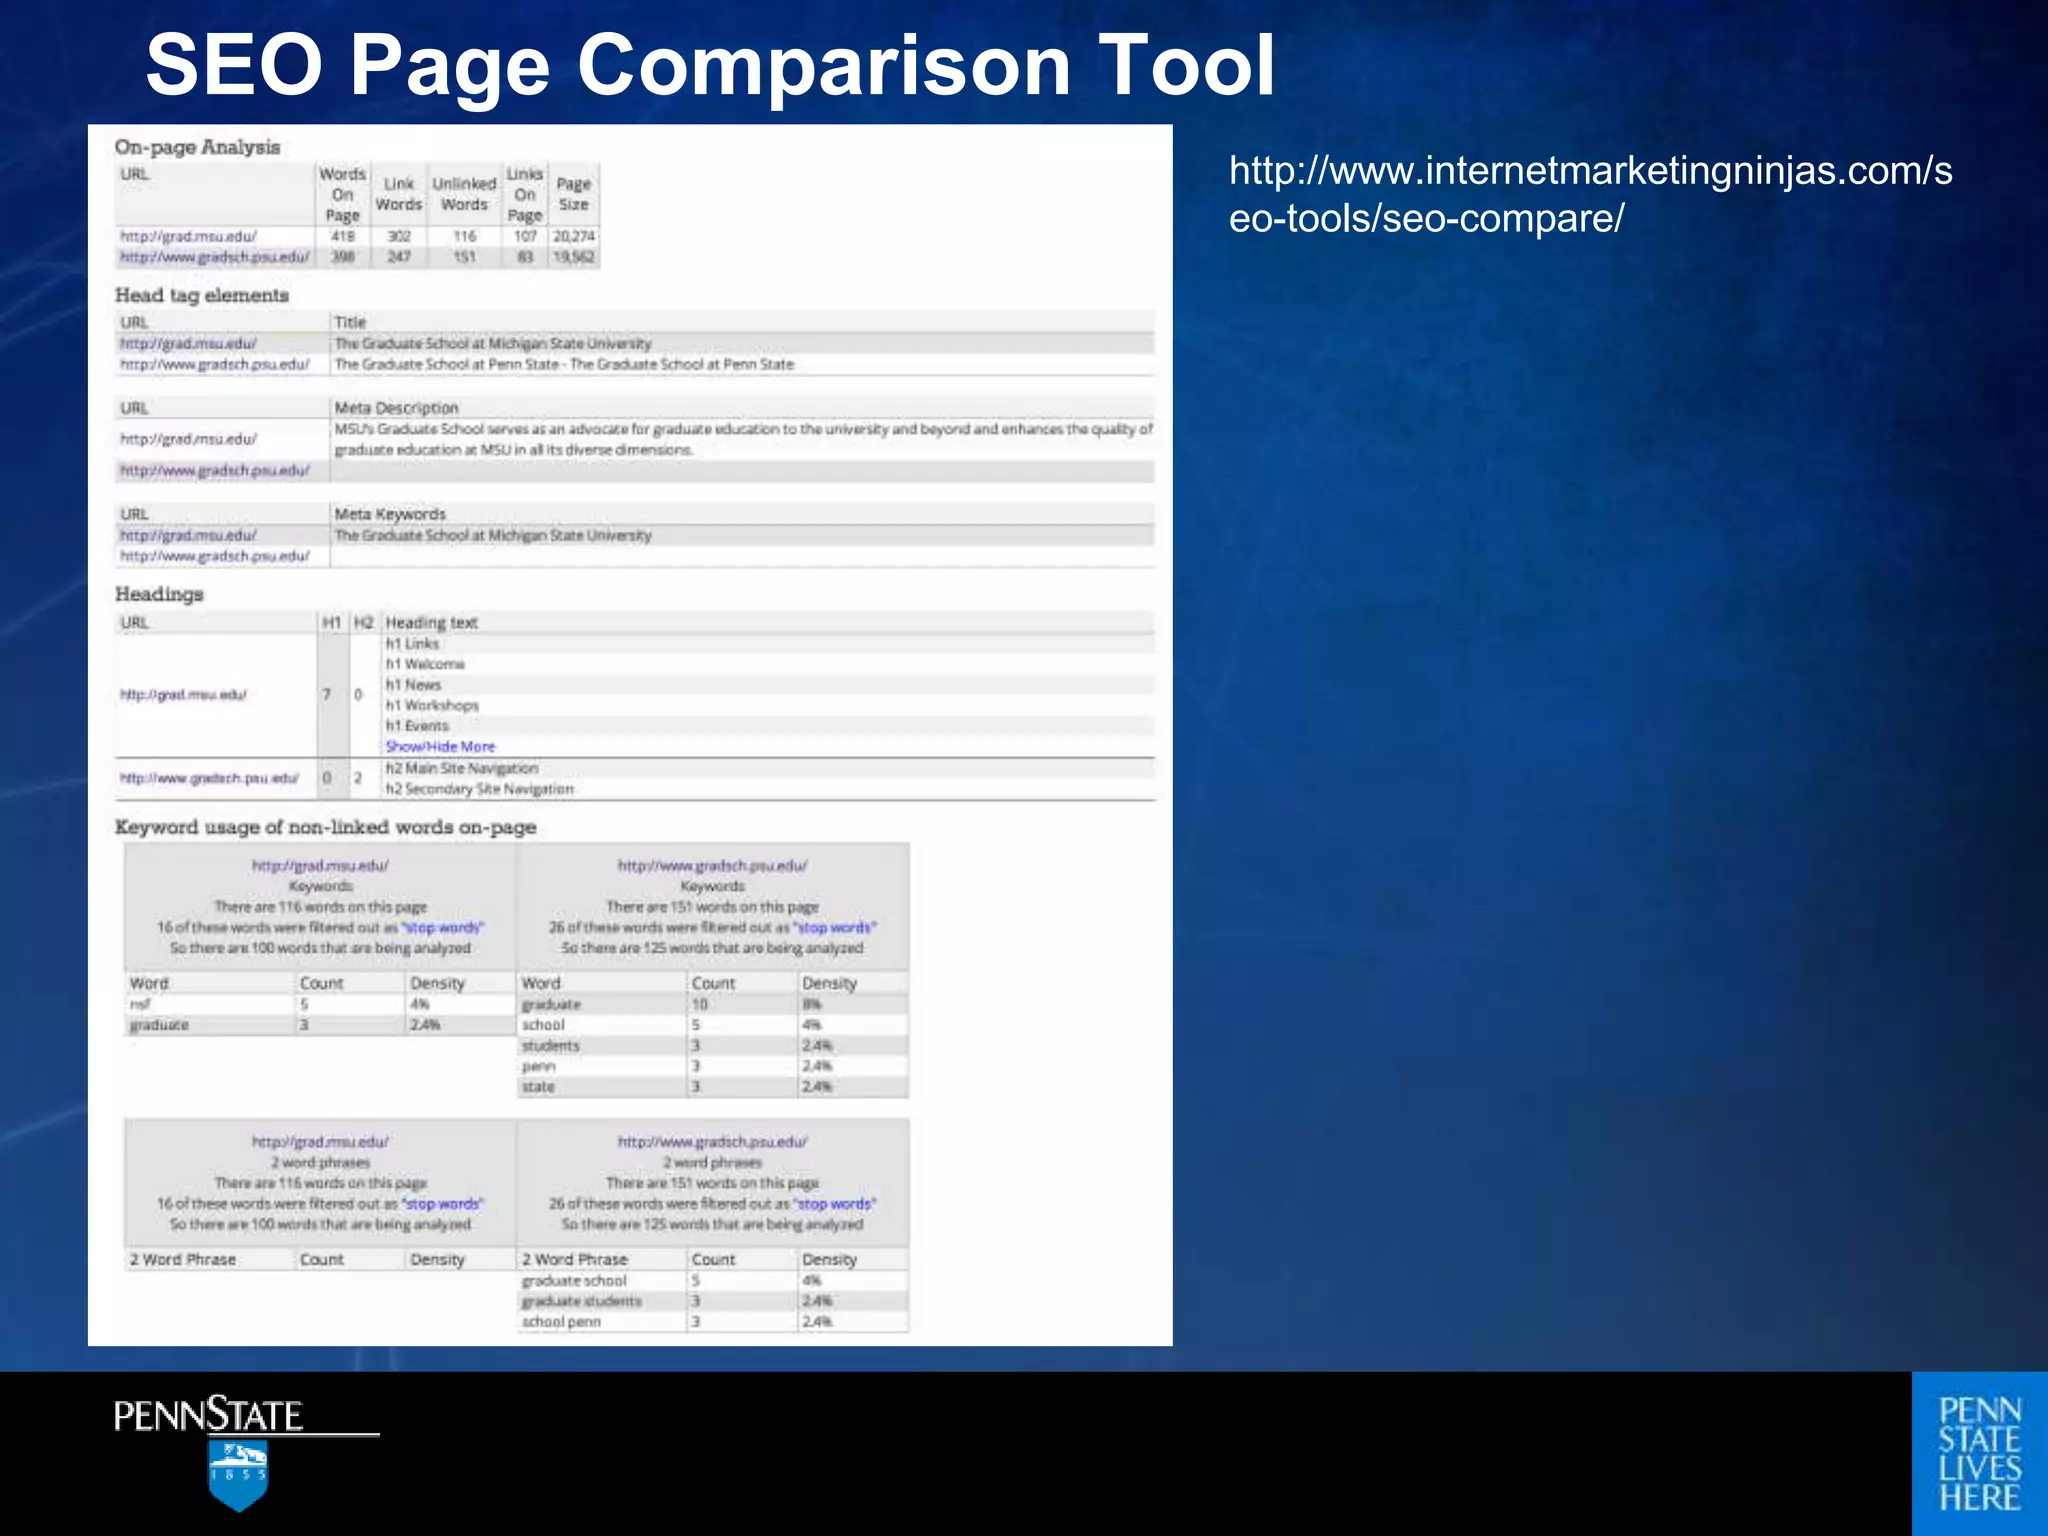The width and height of the screenshot is (2048, 1536).
Task: Click the MSU meta description text
Action: pyautogui.click(x=743, y=439)
